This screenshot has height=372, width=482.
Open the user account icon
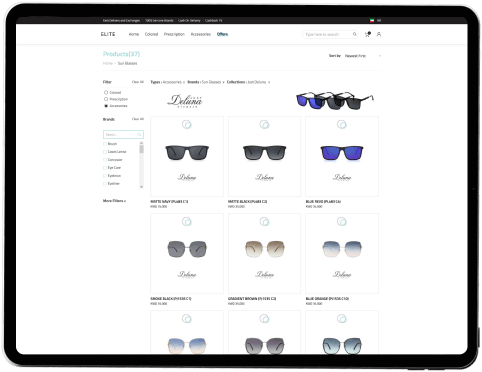click(x=379, y=34)
